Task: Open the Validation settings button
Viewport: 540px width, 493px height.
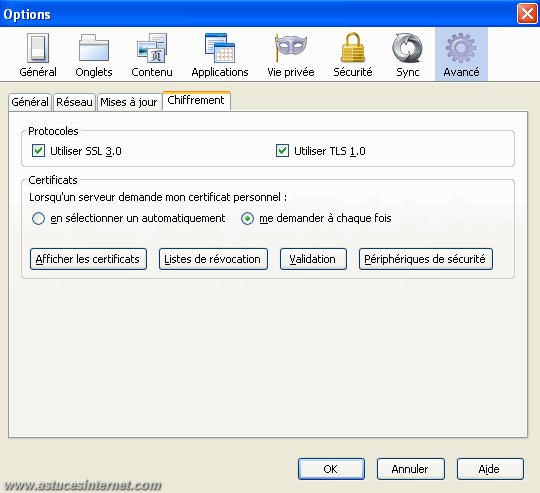Action: 313,259
